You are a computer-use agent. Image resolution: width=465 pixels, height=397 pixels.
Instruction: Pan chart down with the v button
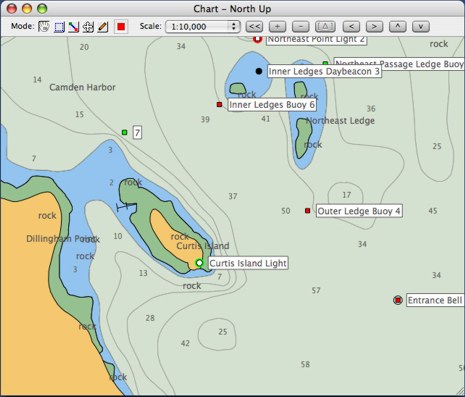click(421, 27)
